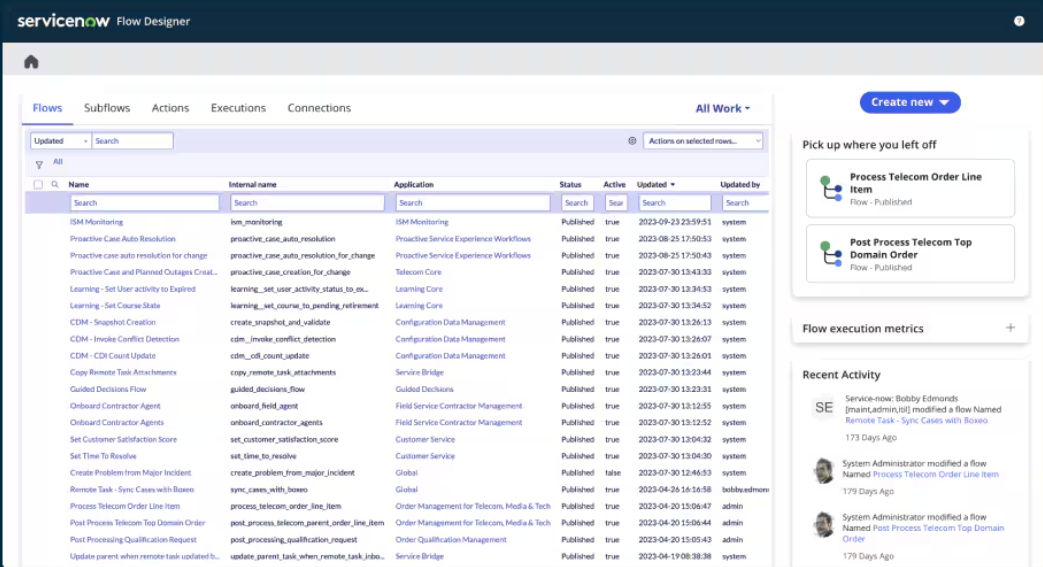Open Post Processing Qualification Request flow
The image size is (1043, 567).
[133, 540]
